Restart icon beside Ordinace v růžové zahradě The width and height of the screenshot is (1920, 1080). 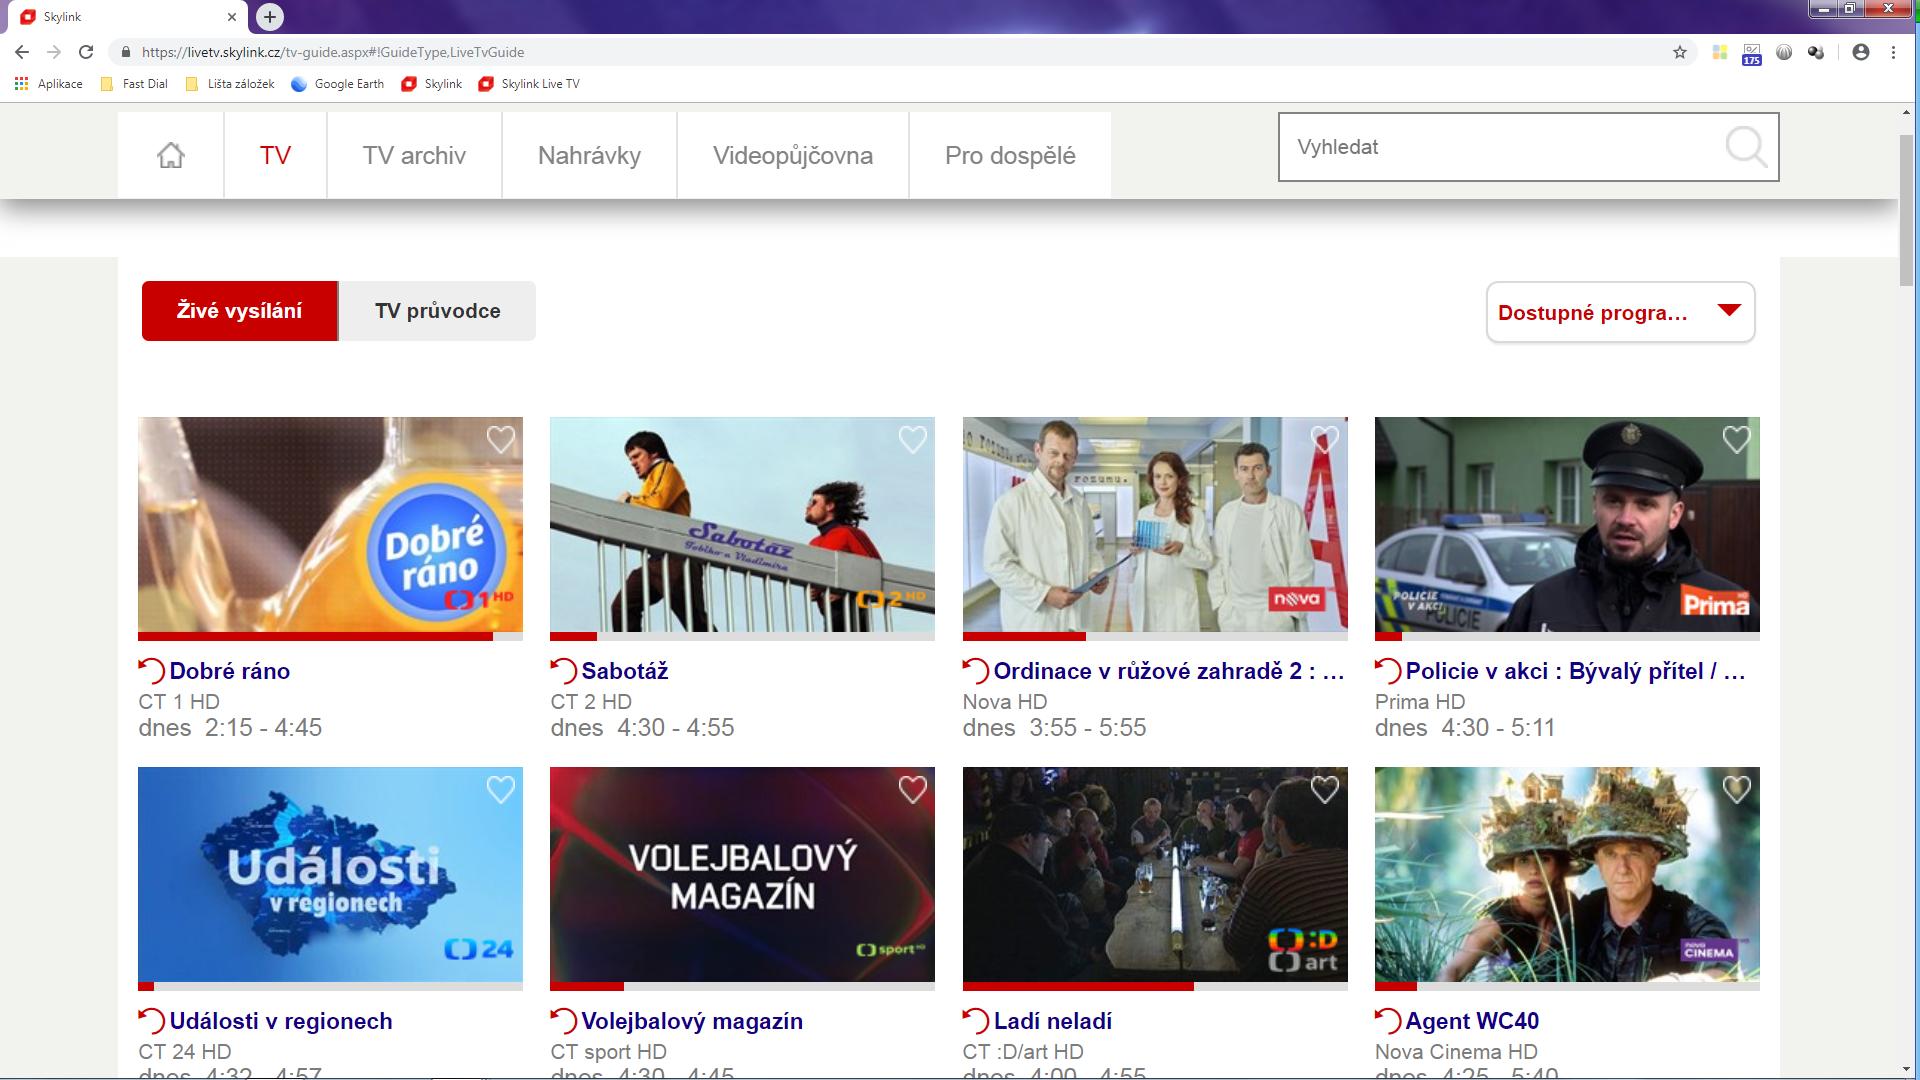(x=975, y=670)
